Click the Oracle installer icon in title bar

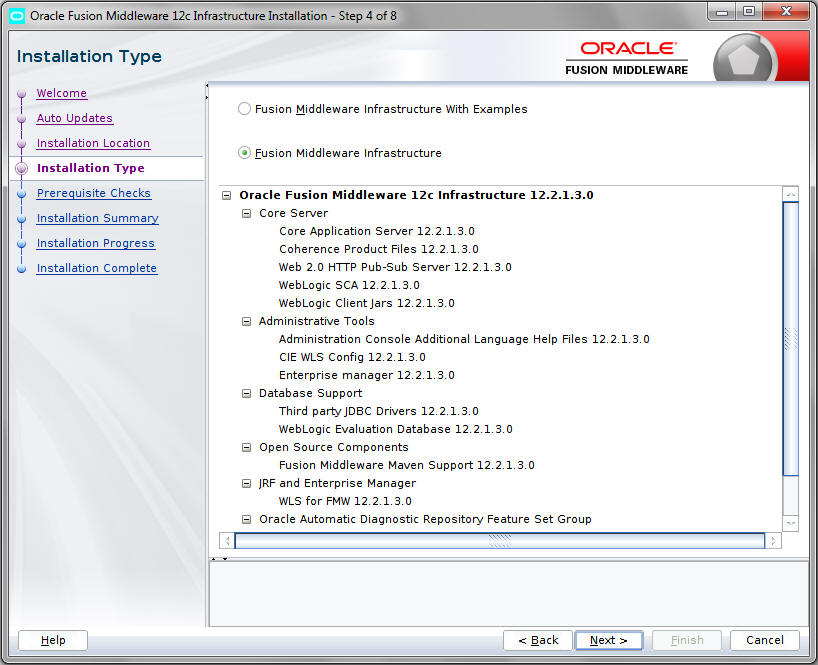pyautogui.click(x=17, y=16)
